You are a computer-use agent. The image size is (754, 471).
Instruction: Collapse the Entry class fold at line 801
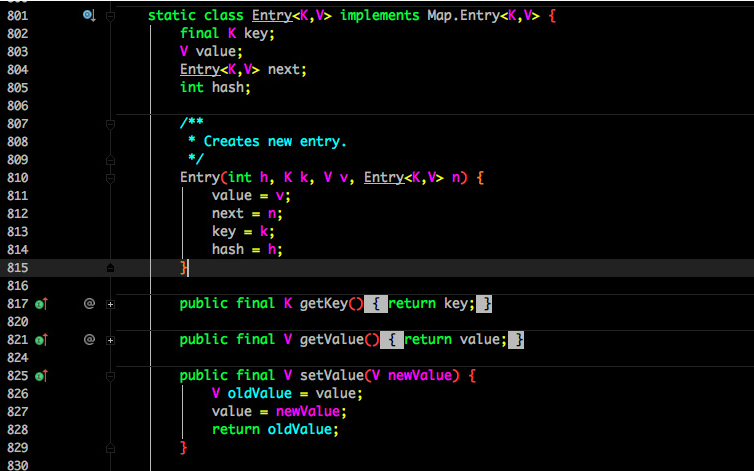click(x=110, y=16)
